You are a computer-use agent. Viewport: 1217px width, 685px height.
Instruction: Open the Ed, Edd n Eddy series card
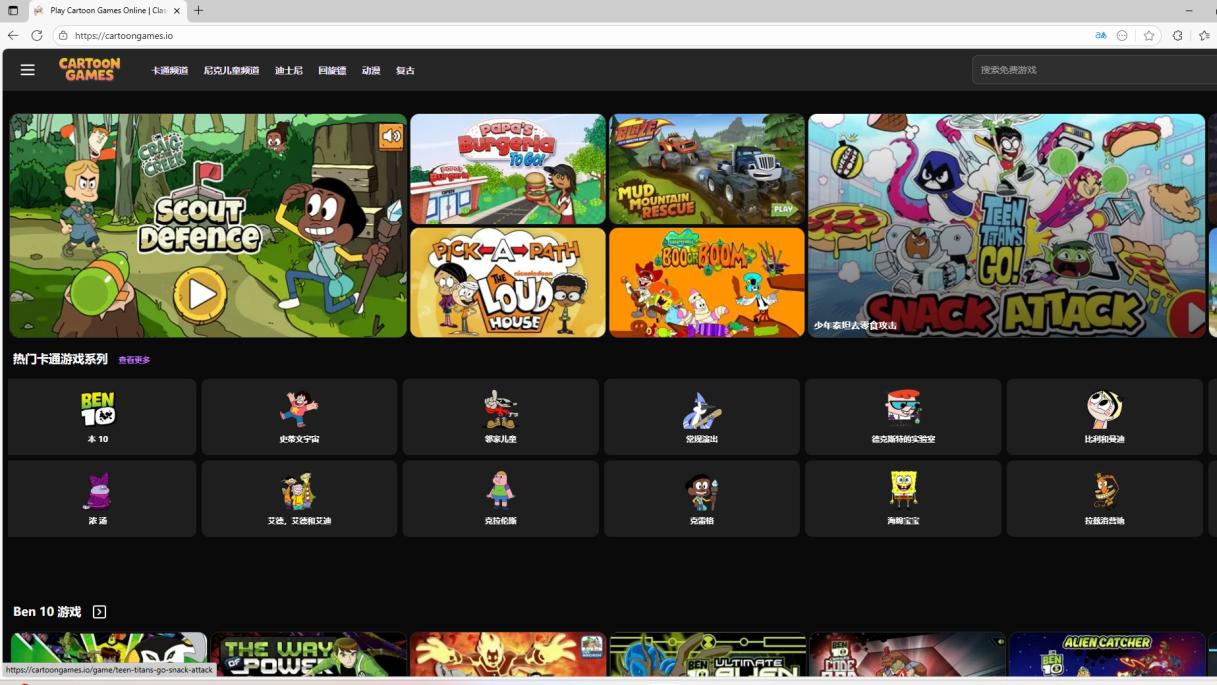[x=299, y=499]
